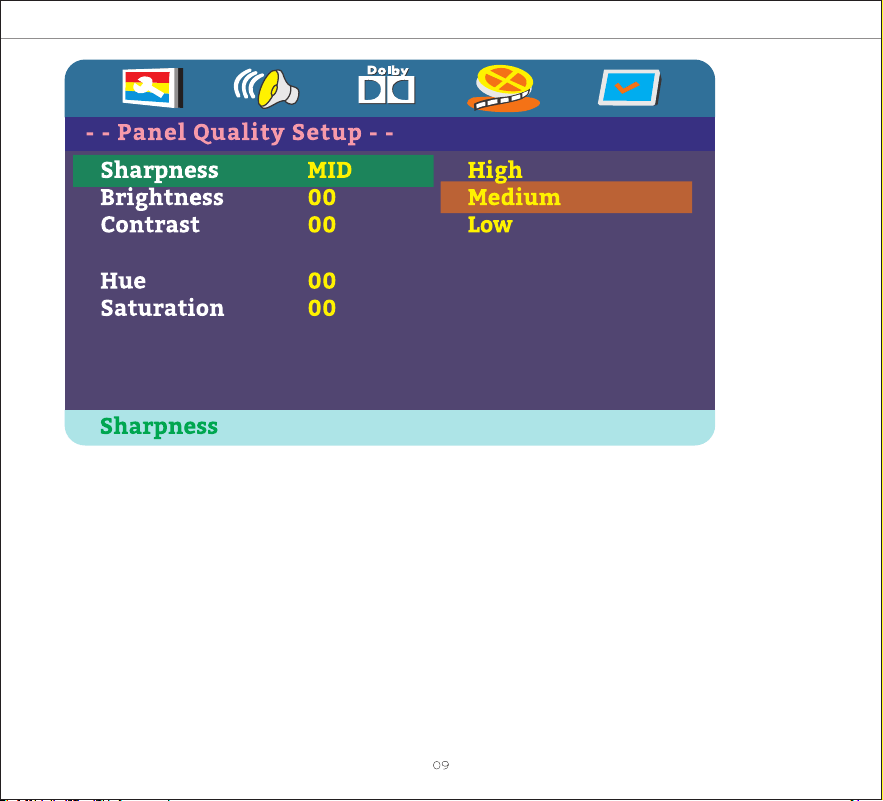Select the speaker audio setup icon

coord(266,88)
